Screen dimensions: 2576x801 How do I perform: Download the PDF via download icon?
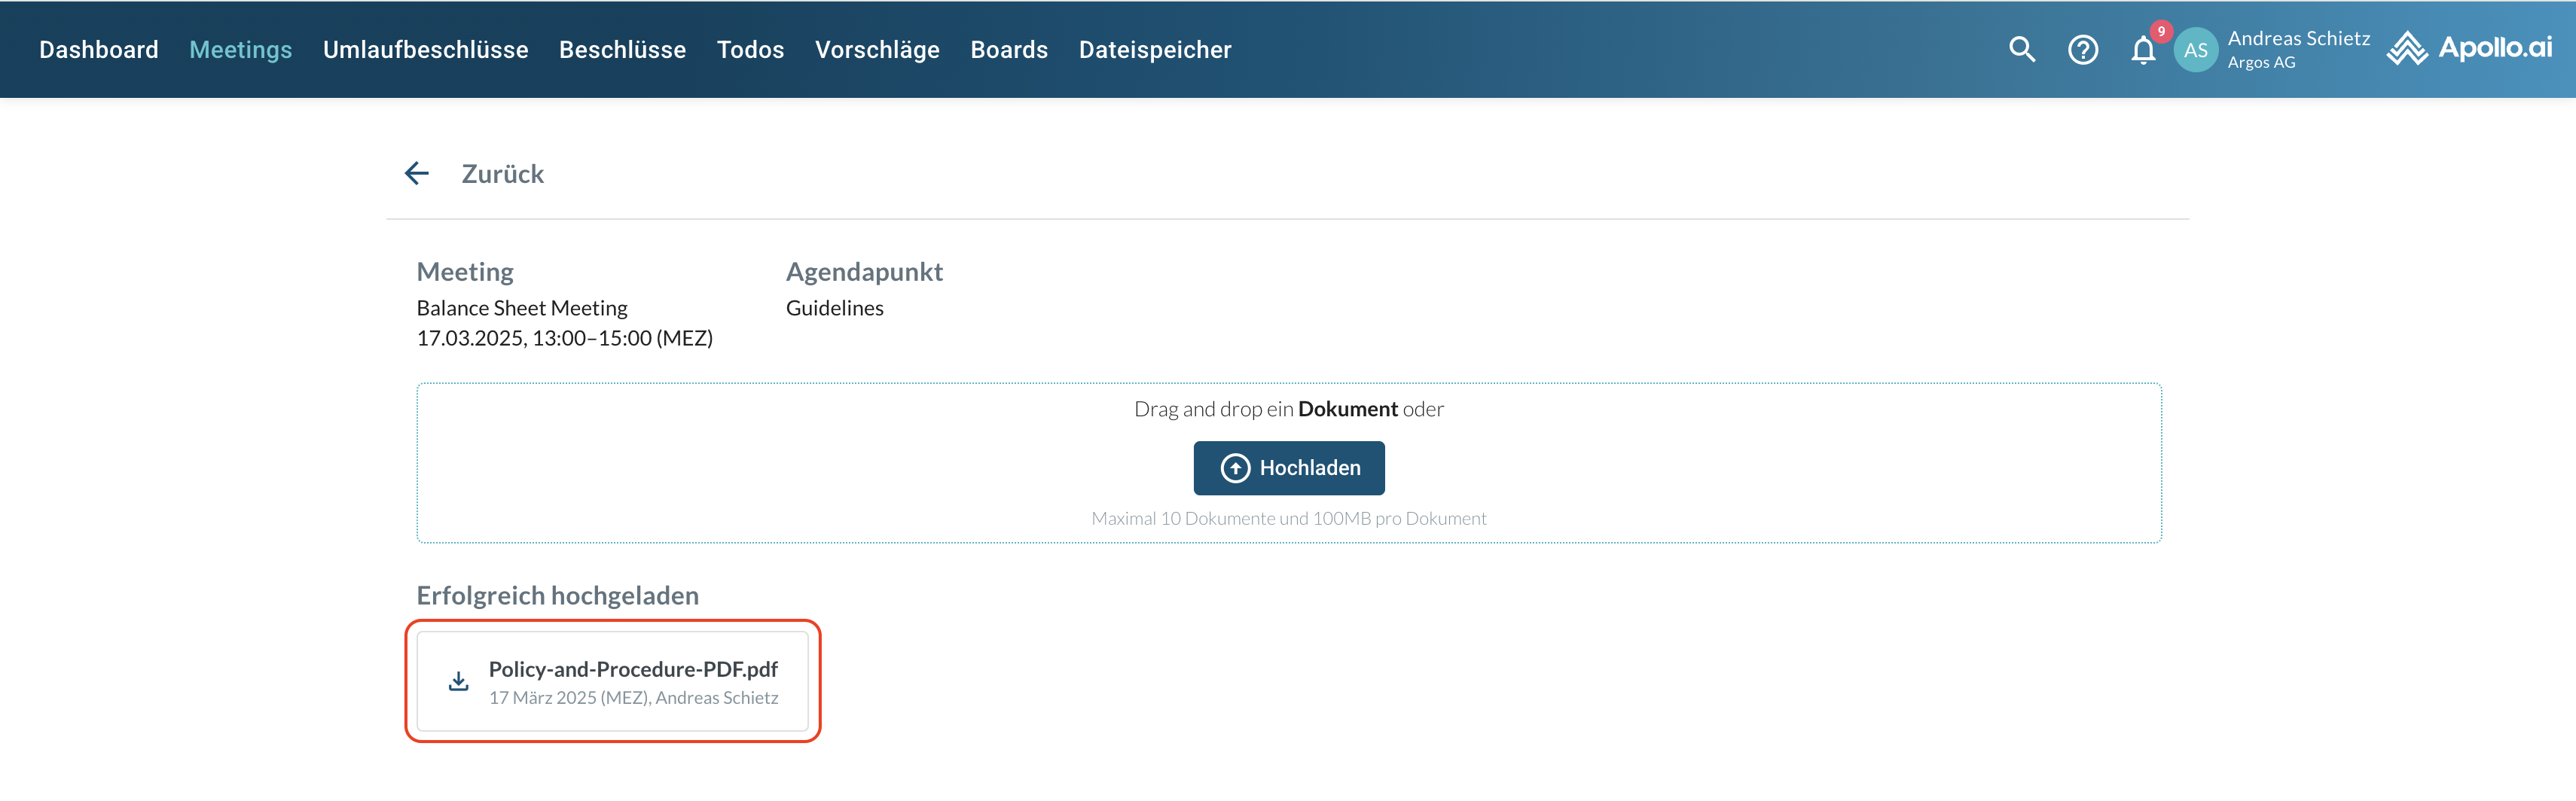point(458,682)
